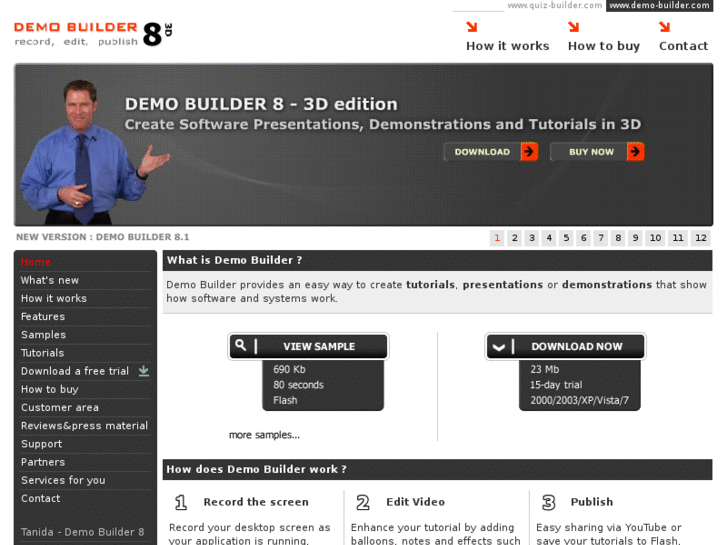Open What's new in sidebar

(x=50, y=280)
